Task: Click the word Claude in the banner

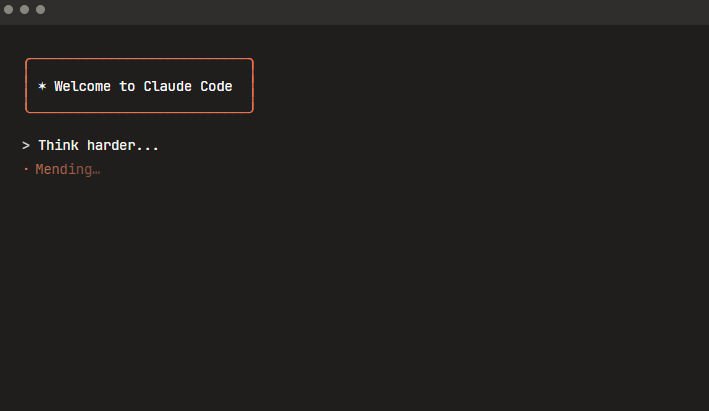Action: (x=168, y=87)
